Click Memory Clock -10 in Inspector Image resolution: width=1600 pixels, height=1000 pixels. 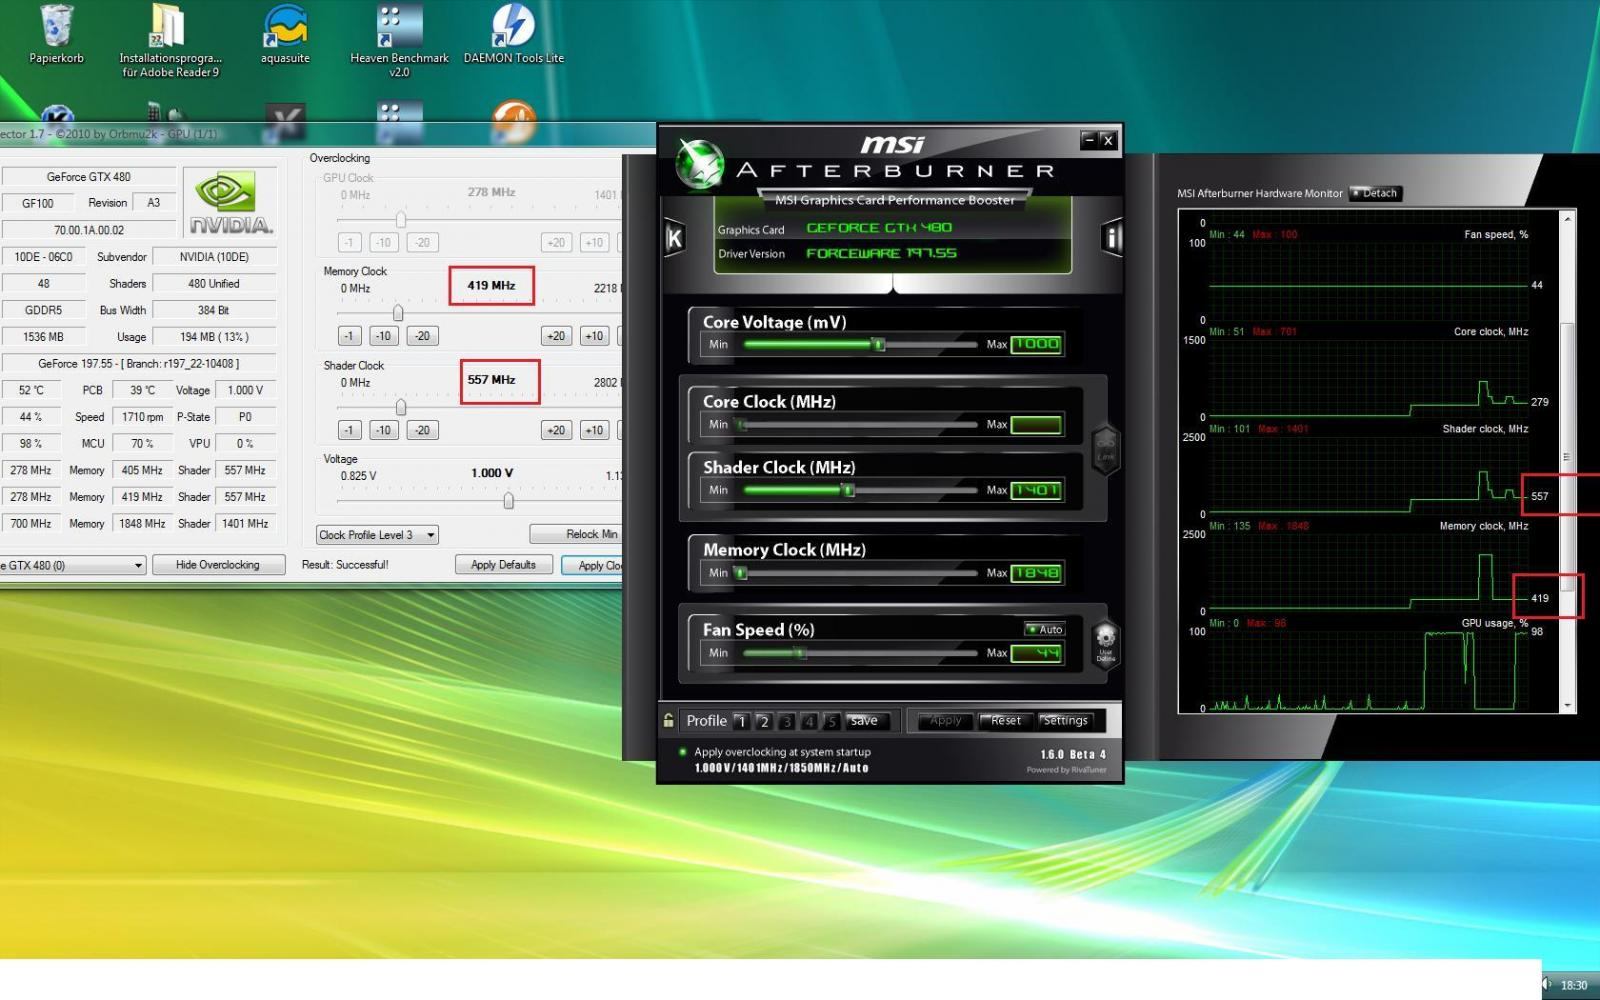(384, 336)
